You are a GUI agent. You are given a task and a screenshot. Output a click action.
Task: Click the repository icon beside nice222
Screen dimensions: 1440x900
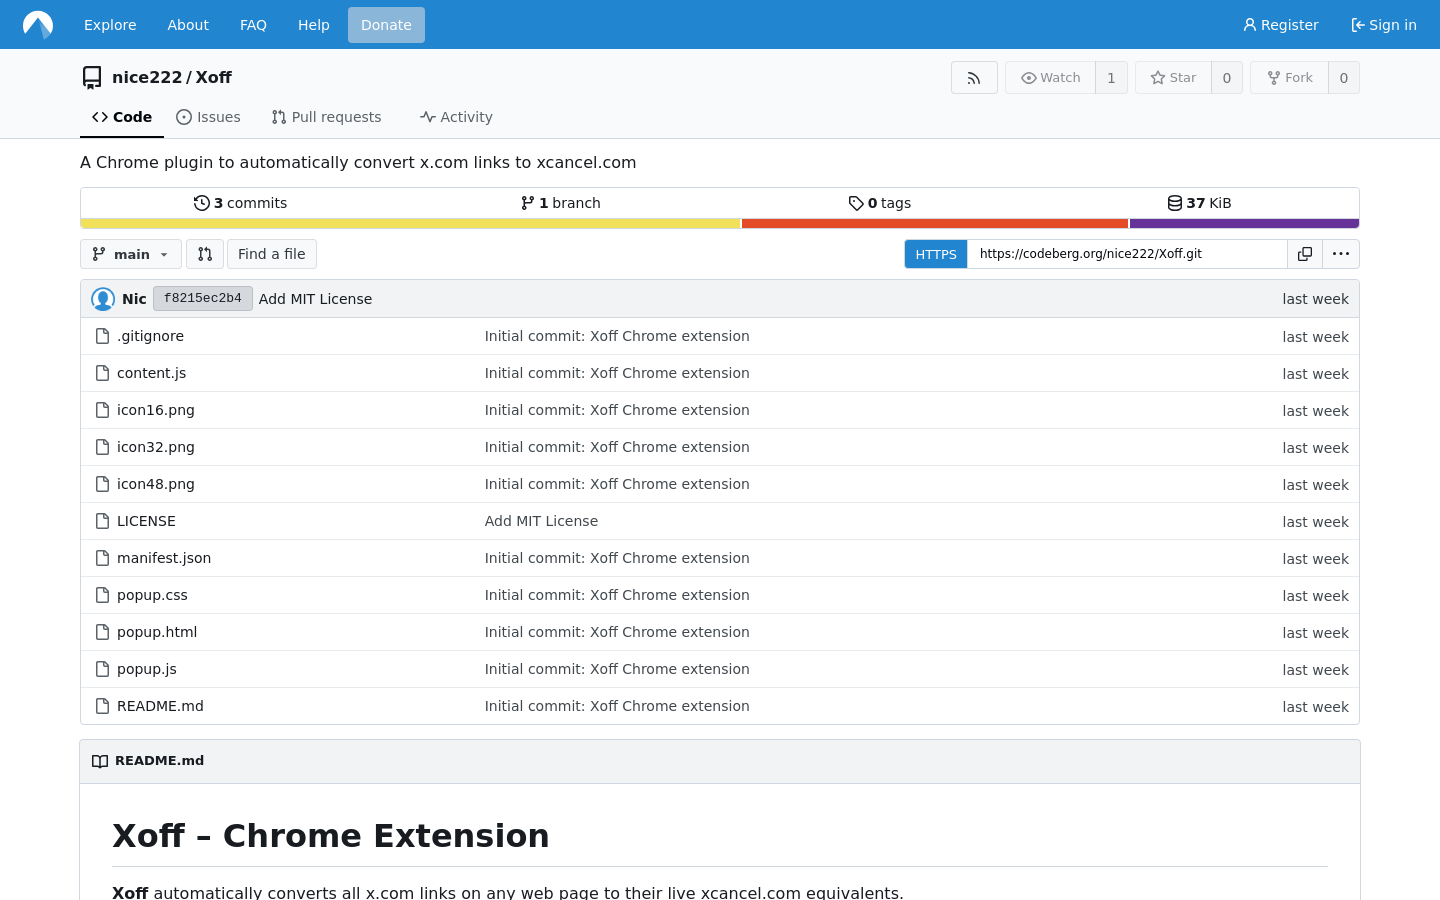click(92, 77)
